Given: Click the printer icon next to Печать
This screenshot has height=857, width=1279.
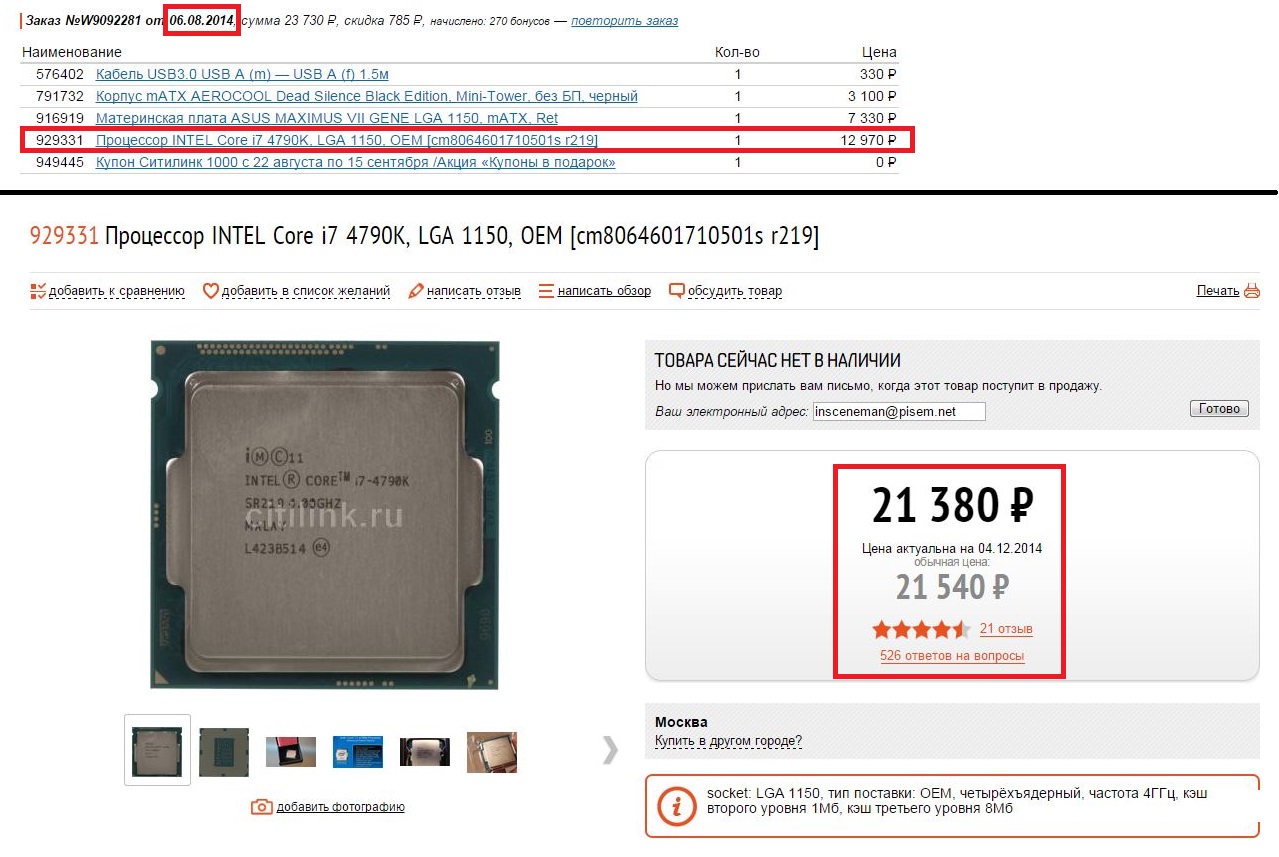Looking at the screenshot, I should click(x=1252, y=291).
